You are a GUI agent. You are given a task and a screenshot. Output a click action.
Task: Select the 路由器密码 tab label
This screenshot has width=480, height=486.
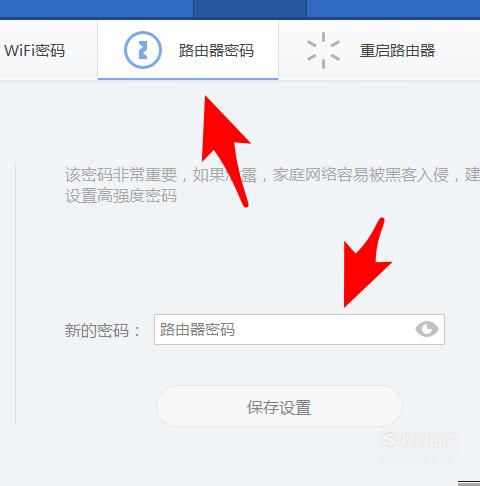point(216,51)
